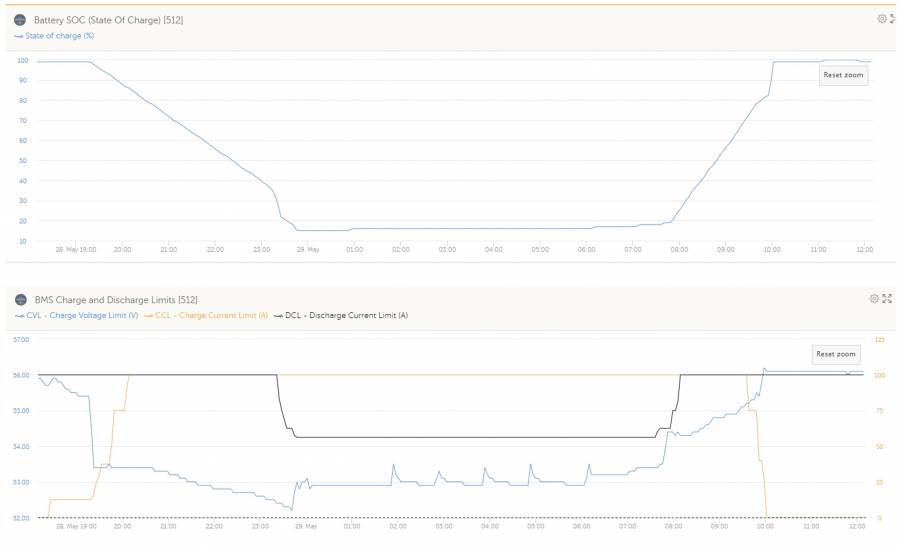This screenshot has height=547, width=900.
Task: Click the BMS Charge and Discharge Limits title
Action: pos(115,299)
